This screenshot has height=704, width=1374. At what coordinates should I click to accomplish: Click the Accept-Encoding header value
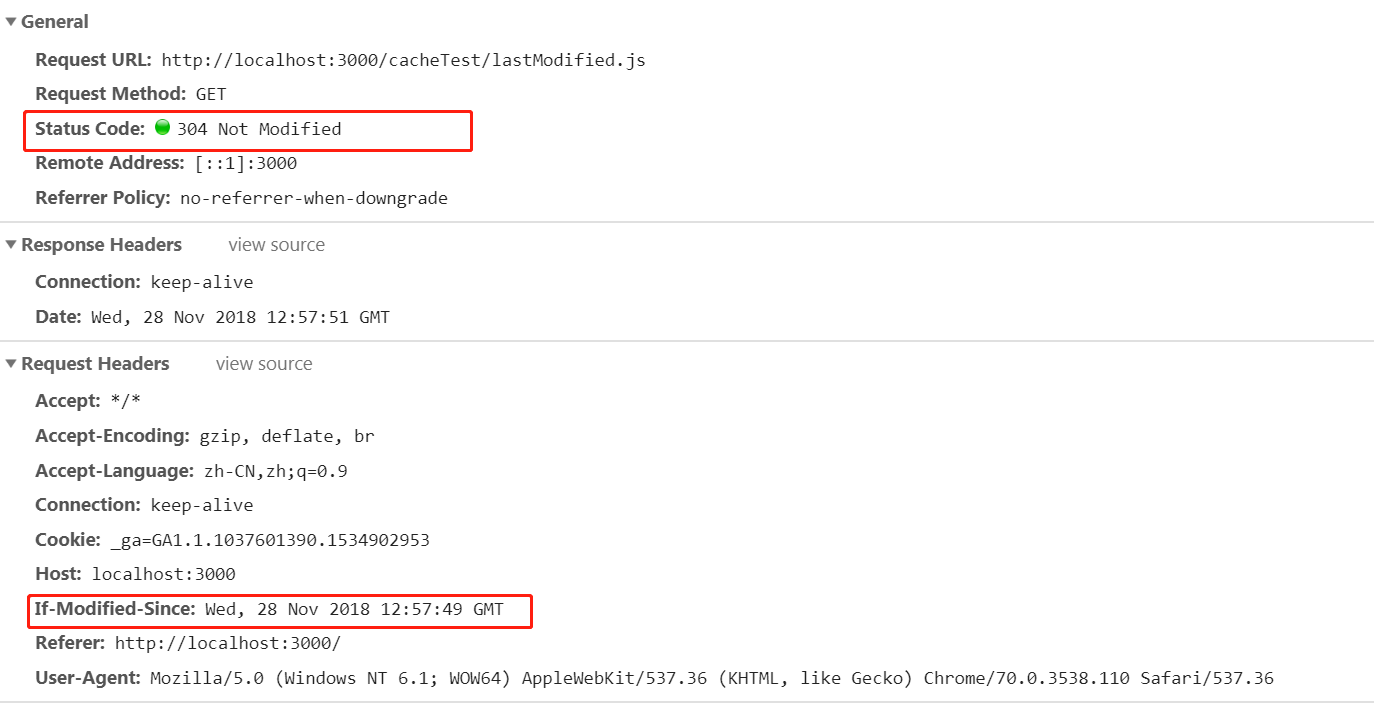coord(287,436)
